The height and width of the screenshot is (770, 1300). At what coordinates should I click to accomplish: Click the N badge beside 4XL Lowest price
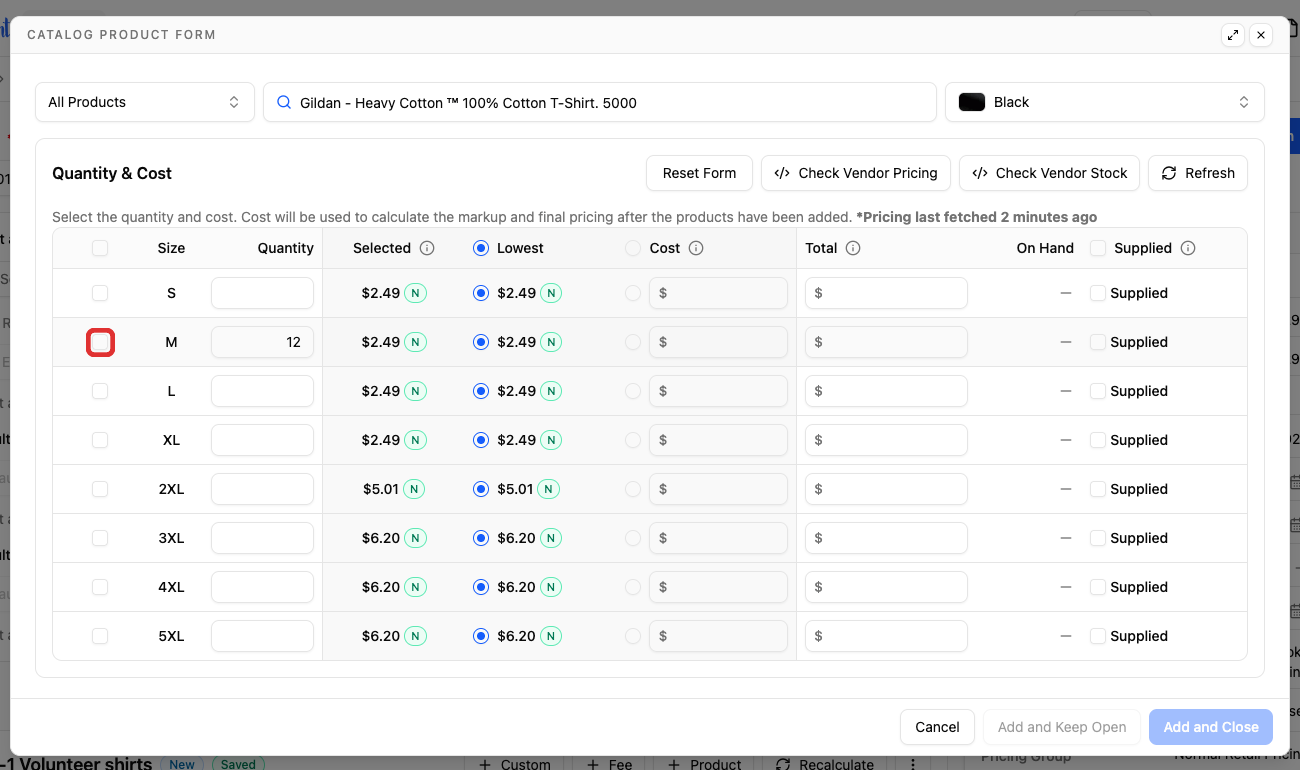[x=551, y=587]
